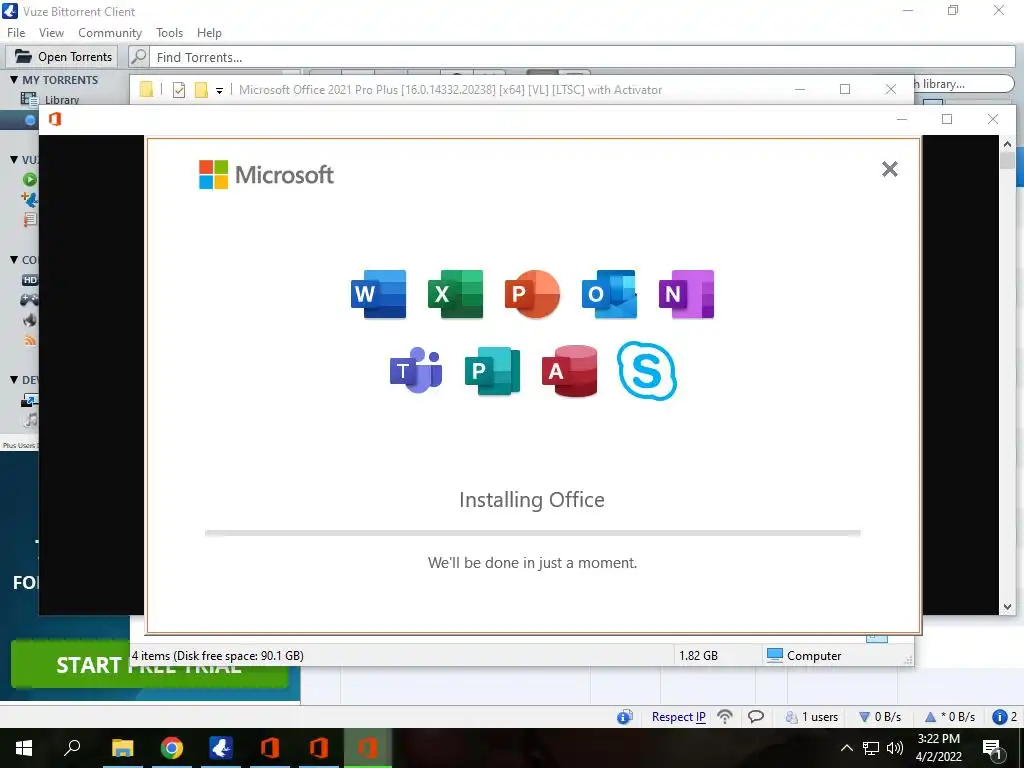Image resolution: width=1024 pixels, height=768 pixels.
Task: Close the Installing Office dialog with the X
Action: tap(889, 169)
